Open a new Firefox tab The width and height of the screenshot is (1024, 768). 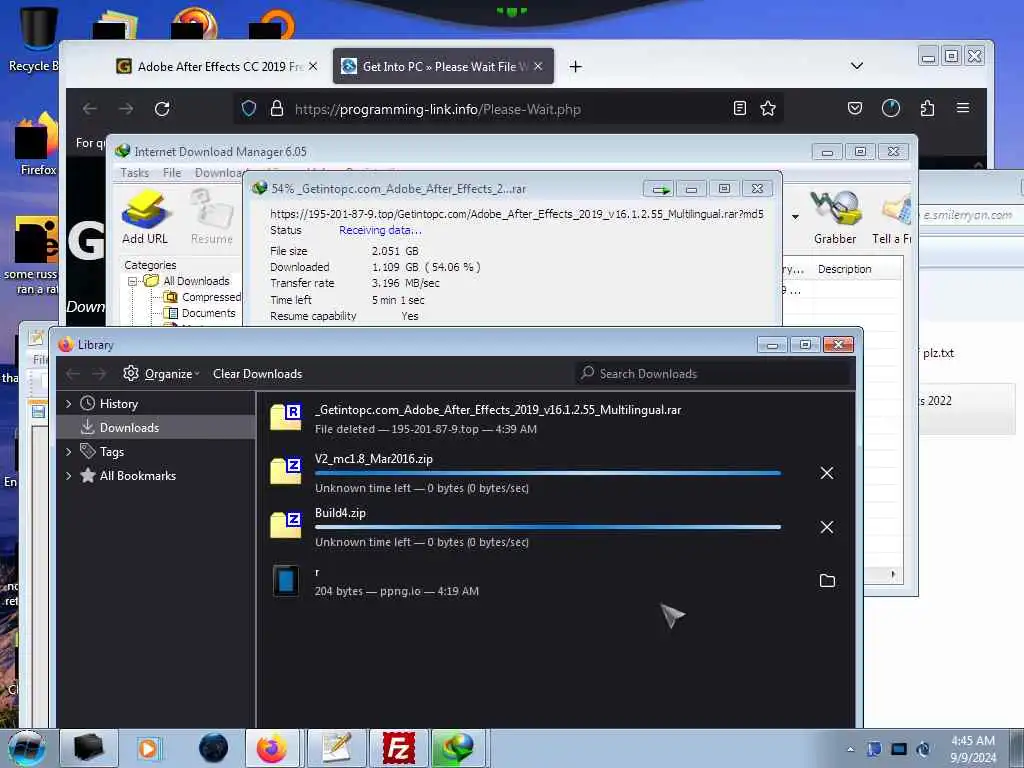pos(575,67)
